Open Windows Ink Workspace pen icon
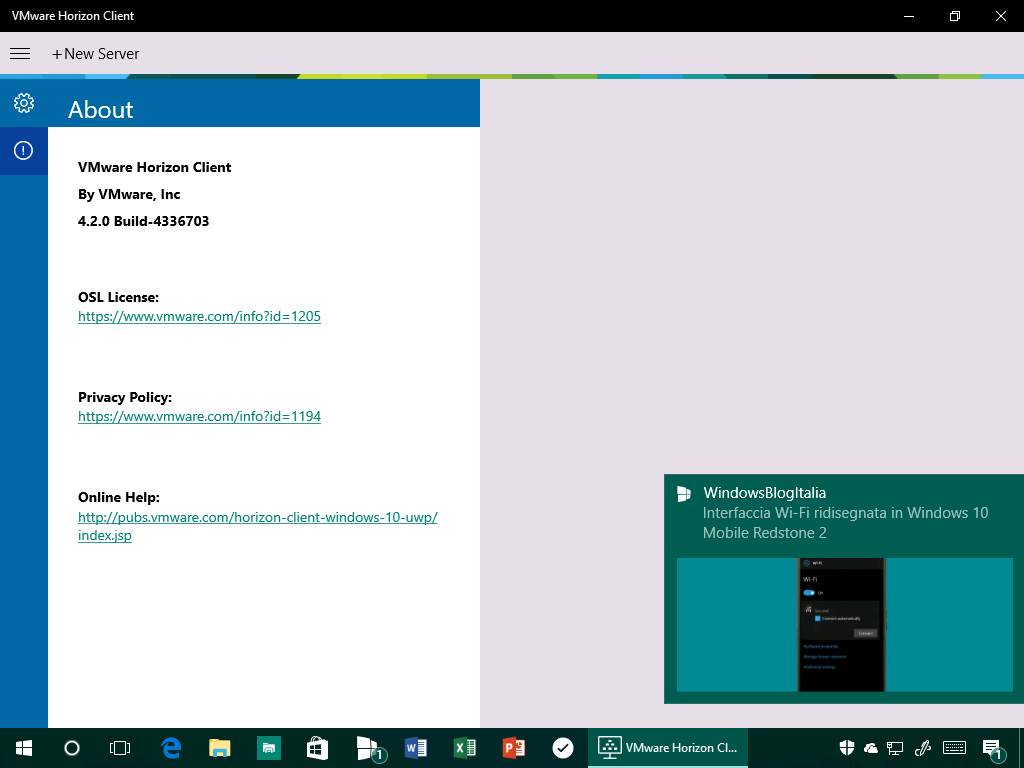Viewport: 1024px width, 768px height. 922,748
